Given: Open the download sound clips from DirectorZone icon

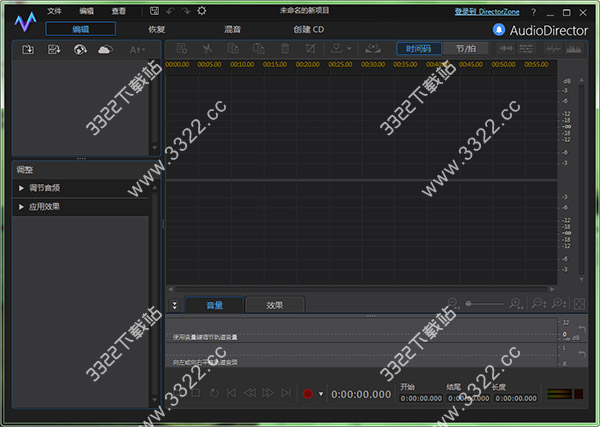Looking at the screenshot, I should (80, 49).
